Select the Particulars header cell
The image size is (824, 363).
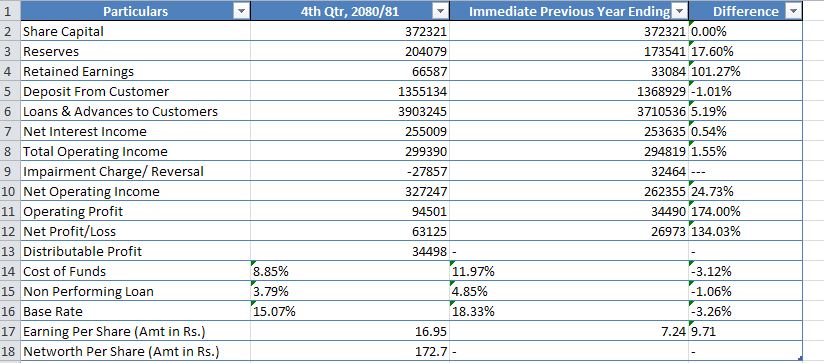pyautogui.click(x=136, y=12)
